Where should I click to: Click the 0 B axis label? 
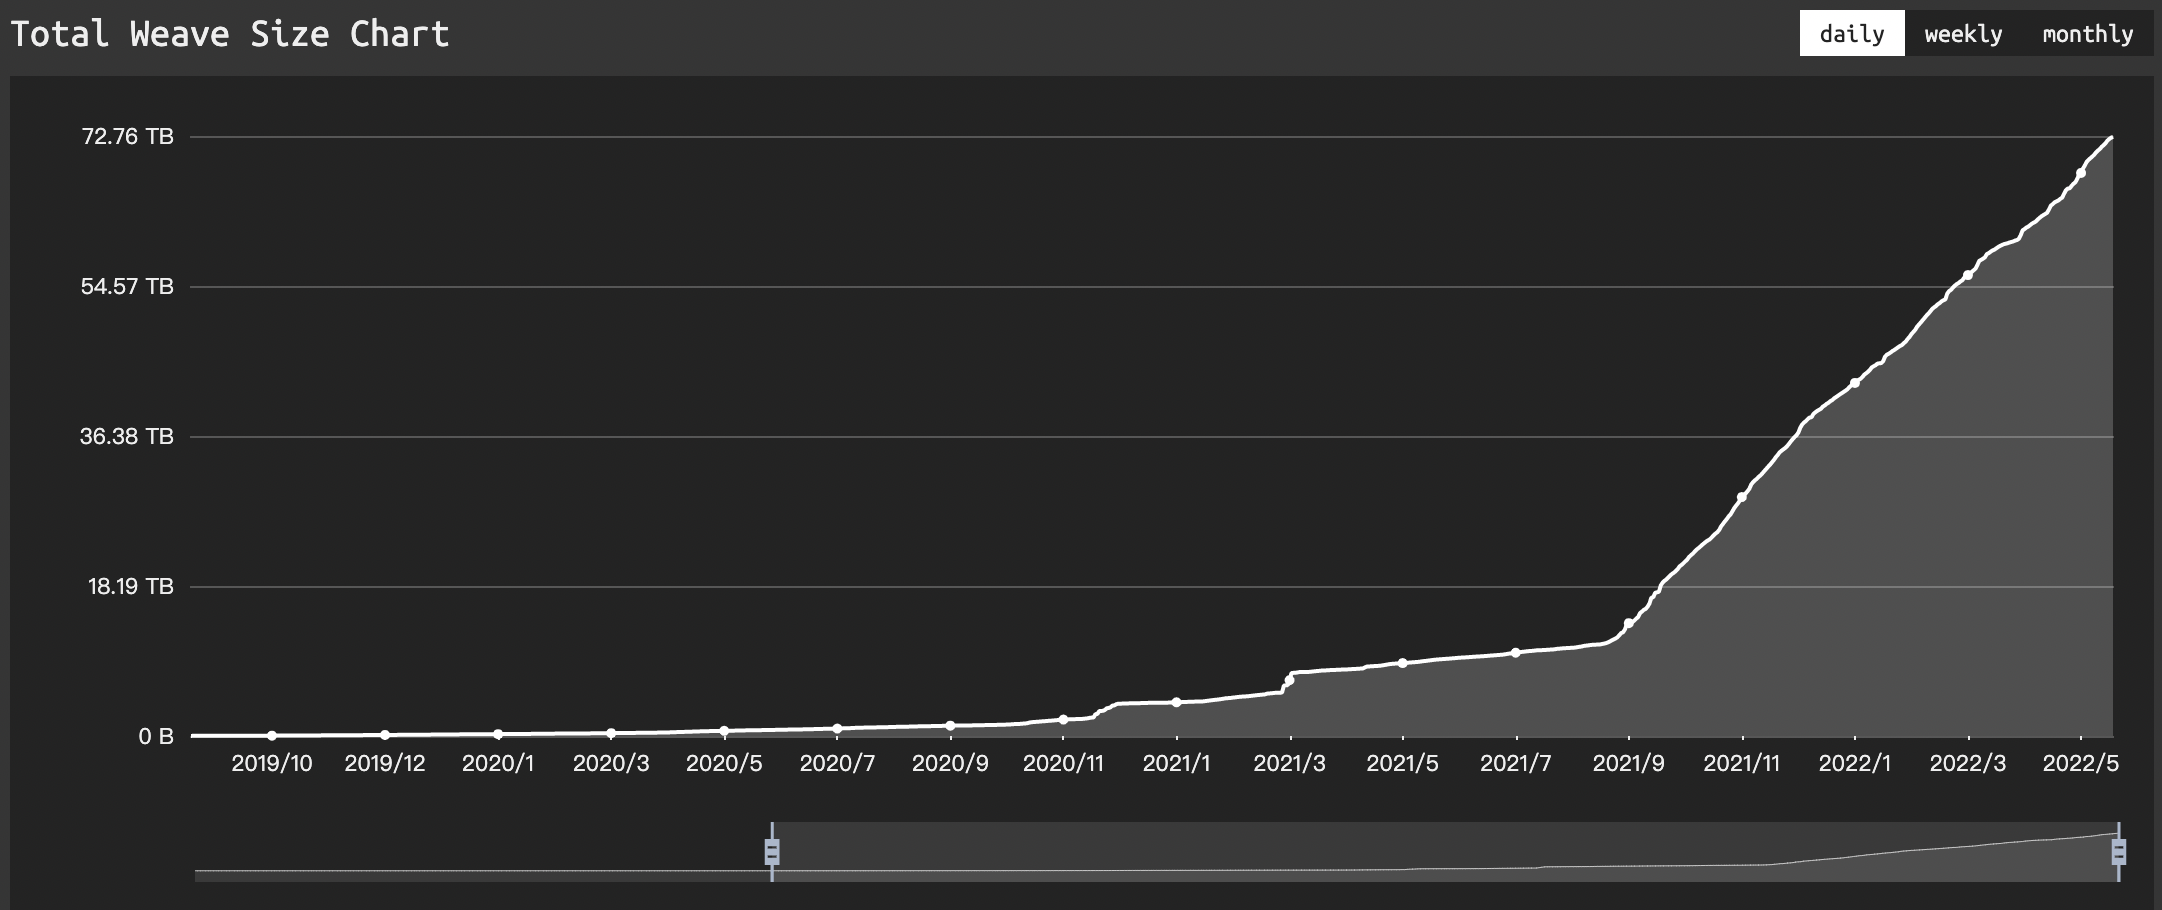point(156,737)
